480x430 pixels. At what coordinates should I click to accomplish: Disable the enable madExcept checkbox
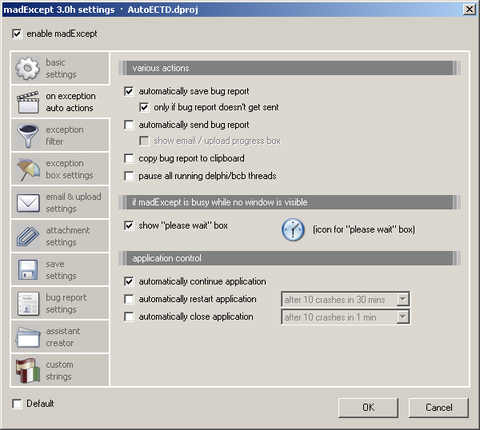pyautogui.click(x=17, y=34)
